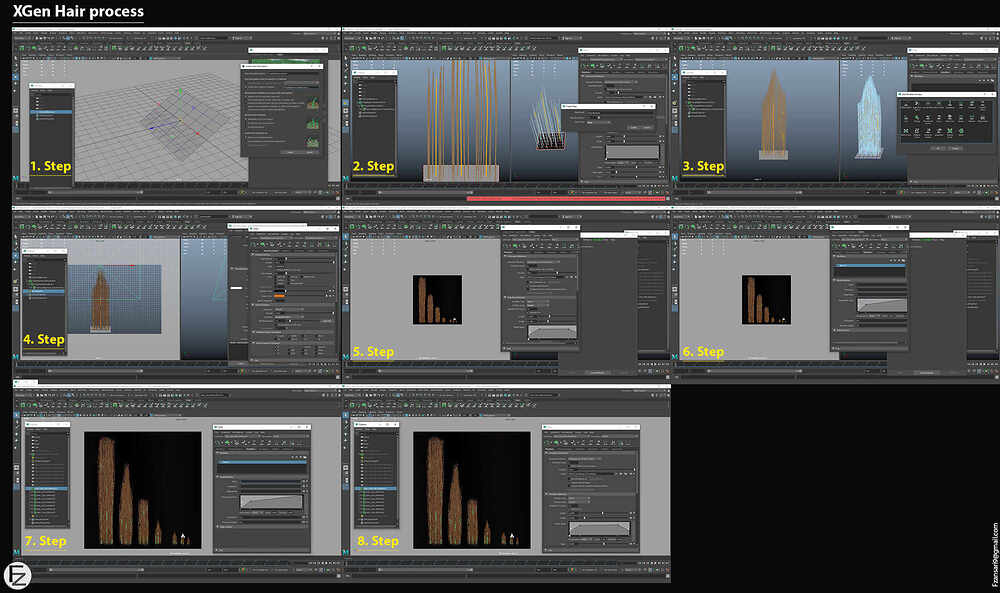This screenshot has width=1000, height=593.
Task: Click the ramp graph in Step 6 XGen window
Action: coord(881,305)
